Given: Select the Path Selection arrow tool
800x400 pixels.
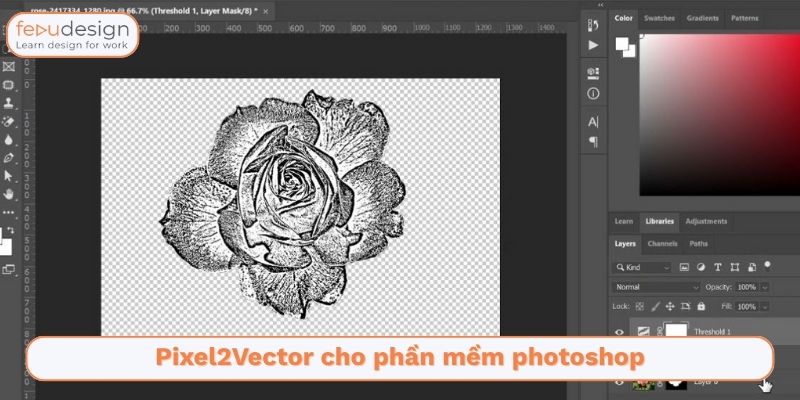Looking at the screenshot, I should (9, 176).
